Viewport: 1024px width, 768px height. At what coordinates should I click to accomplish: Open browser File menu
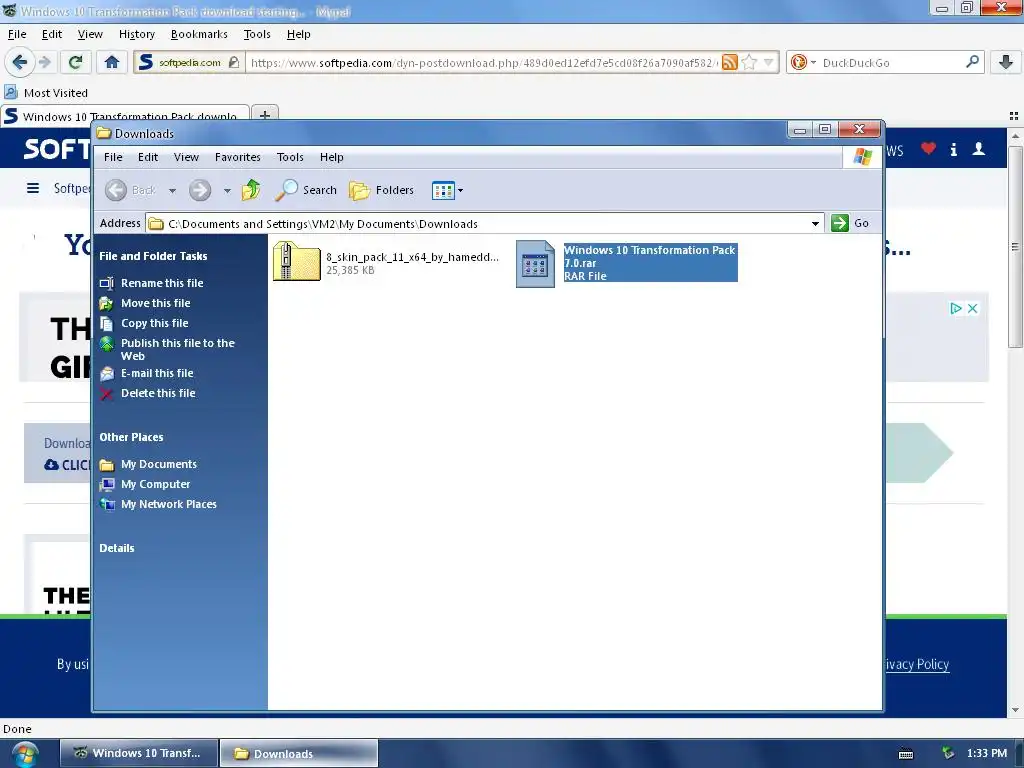tap(17, 34)
